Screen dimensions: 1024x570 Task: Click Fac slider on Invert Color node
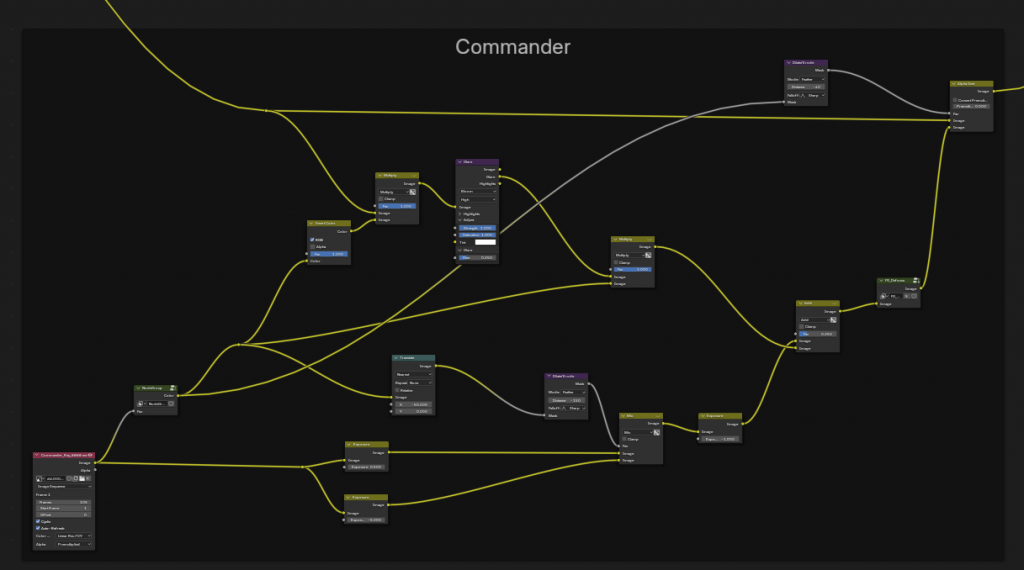328,254
